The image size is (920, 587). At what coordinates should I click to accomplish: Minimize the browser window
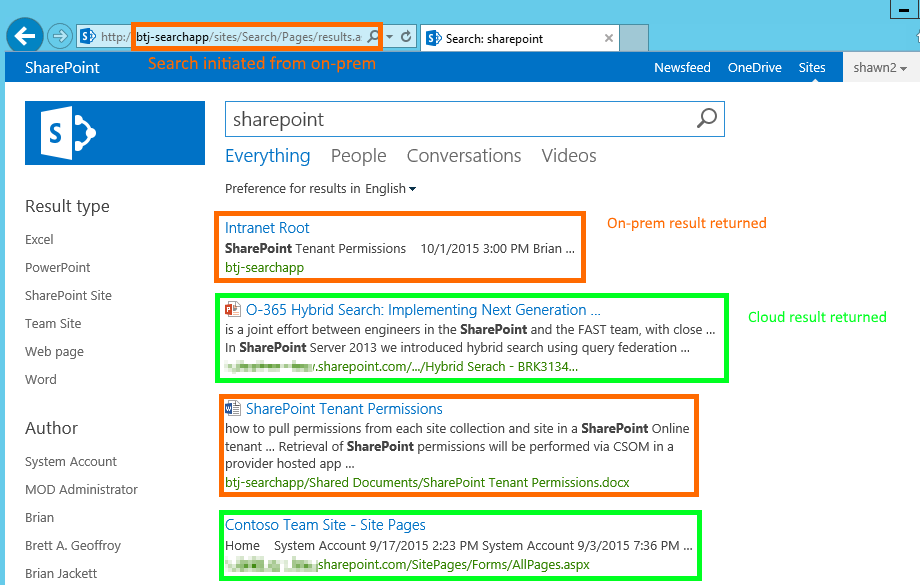pos(904,9)
